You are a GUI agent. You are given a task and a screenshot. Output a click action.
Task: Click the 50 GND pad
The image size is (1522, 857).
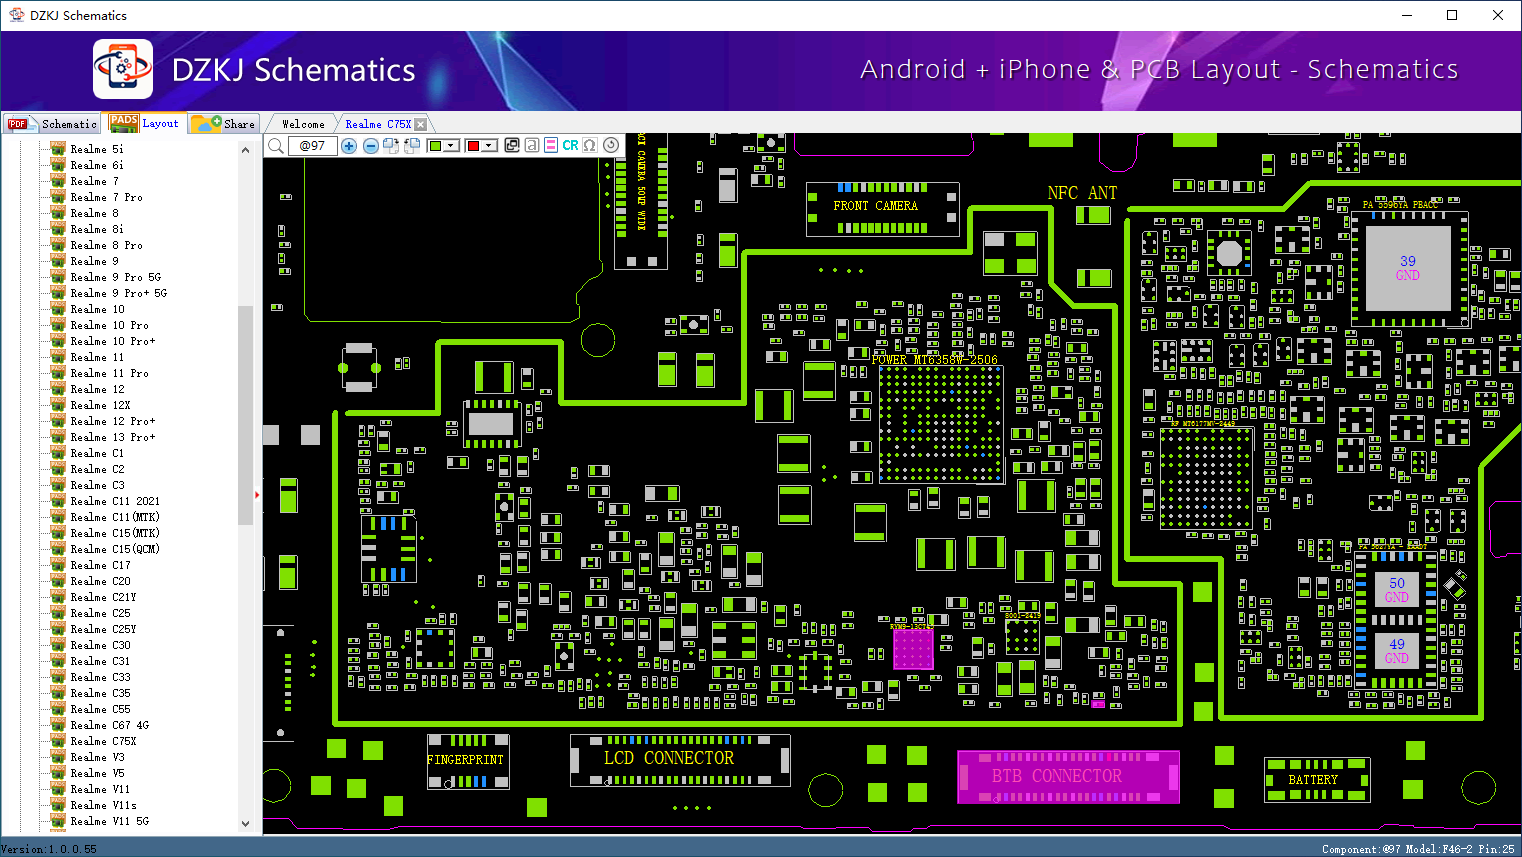pyautogui.click(x=1397, y=590)
